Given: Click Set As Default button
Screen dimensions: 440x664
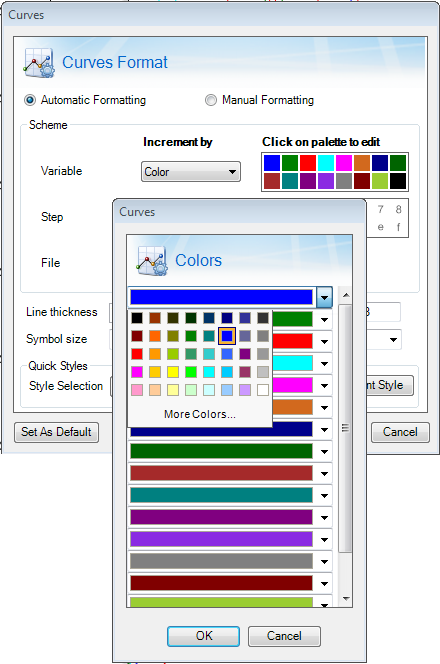Looking at the screenshot, I should click(x=56, y=432).
